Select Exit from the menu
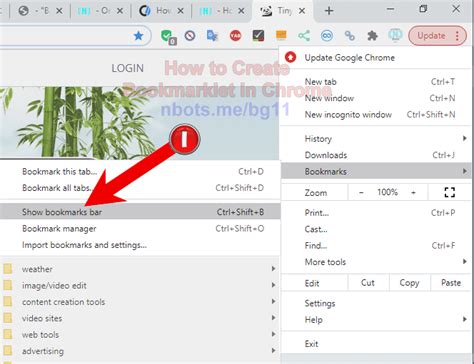Viewport: 474px width, 364px height. point(376,344)
